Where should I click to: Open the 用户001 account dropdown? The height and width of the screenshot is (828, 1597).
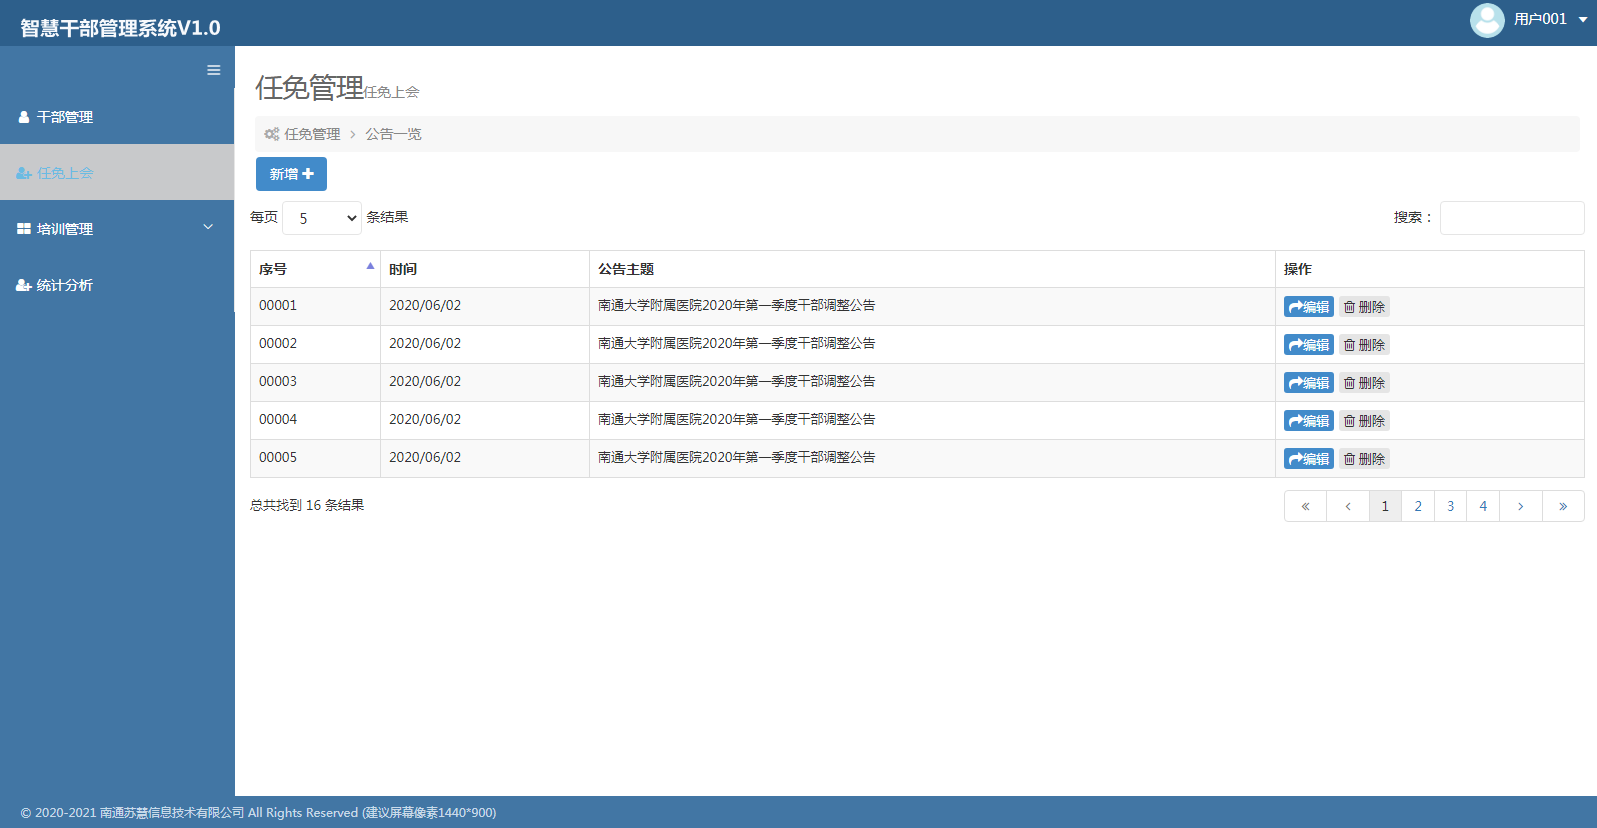tap(1549, 19)
